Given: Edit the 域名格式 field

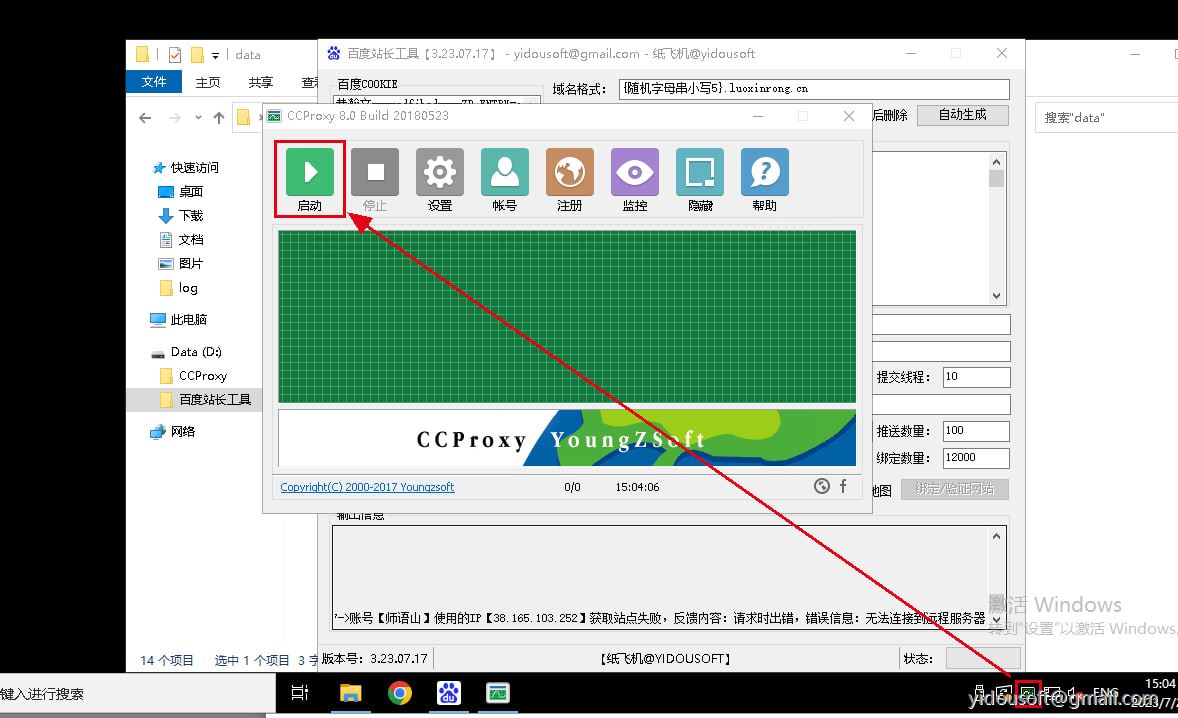Looking at the screenshot, I should [814, 89].
